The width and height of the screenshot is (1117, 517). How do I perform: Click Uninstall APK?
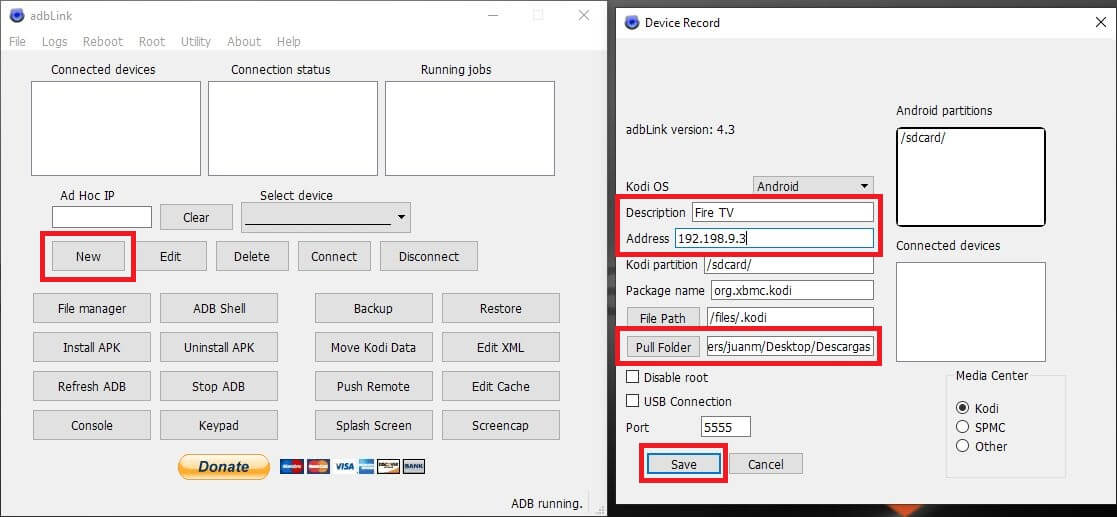219,348
